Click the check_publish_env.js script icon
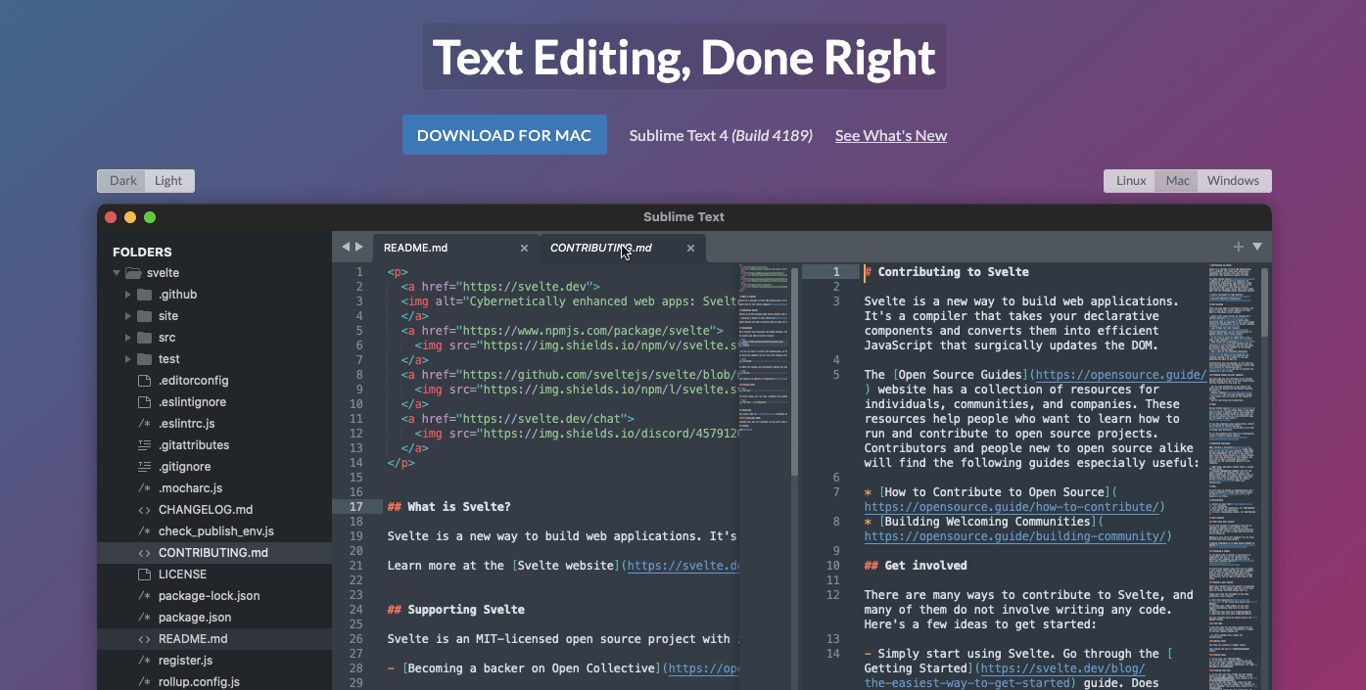Screen dimensions: 1366x690 coord(144,531)
